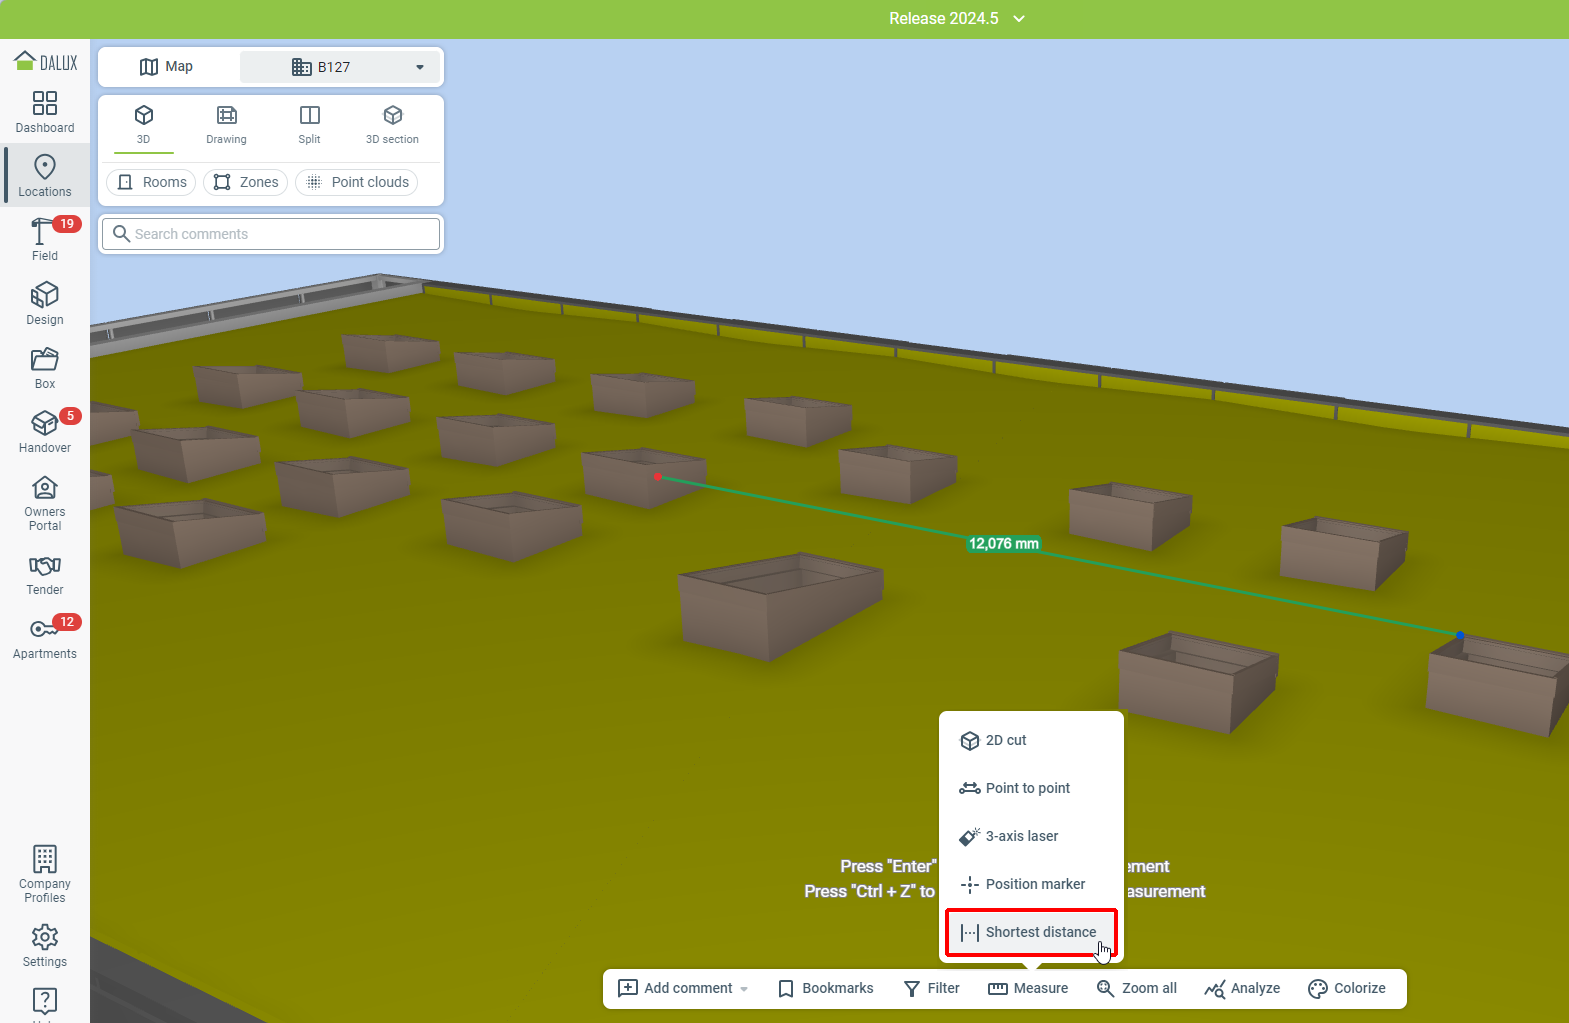
Task: Toggle Rooms display in the viewer
Action: pyautogui.click(x=152, y=182)
